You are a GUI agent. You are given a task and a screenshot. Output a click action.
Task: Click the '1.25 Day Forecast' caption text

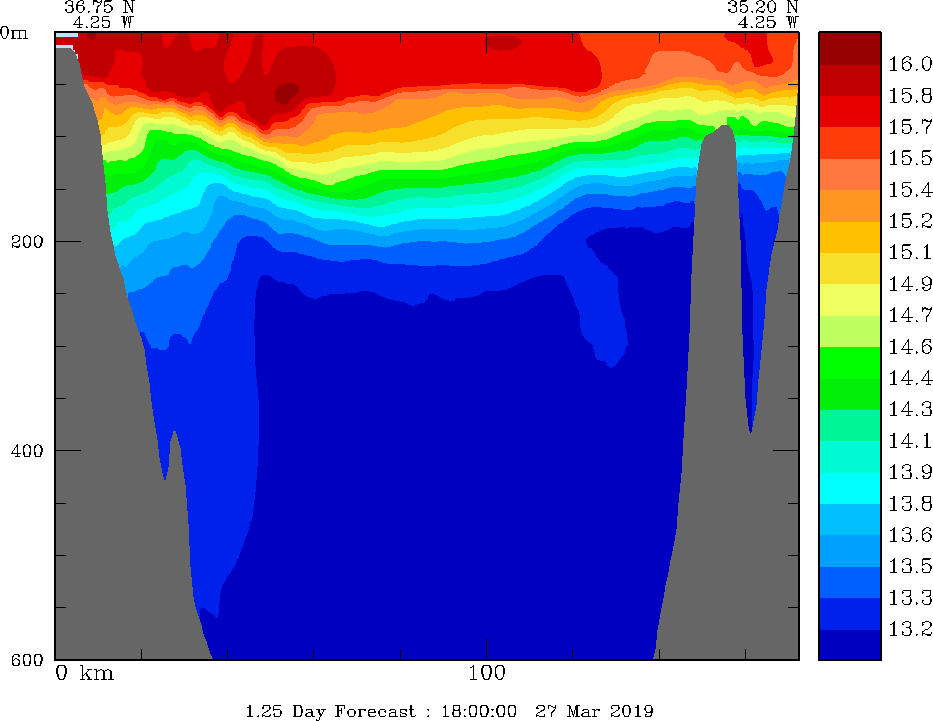pos(331,711)
